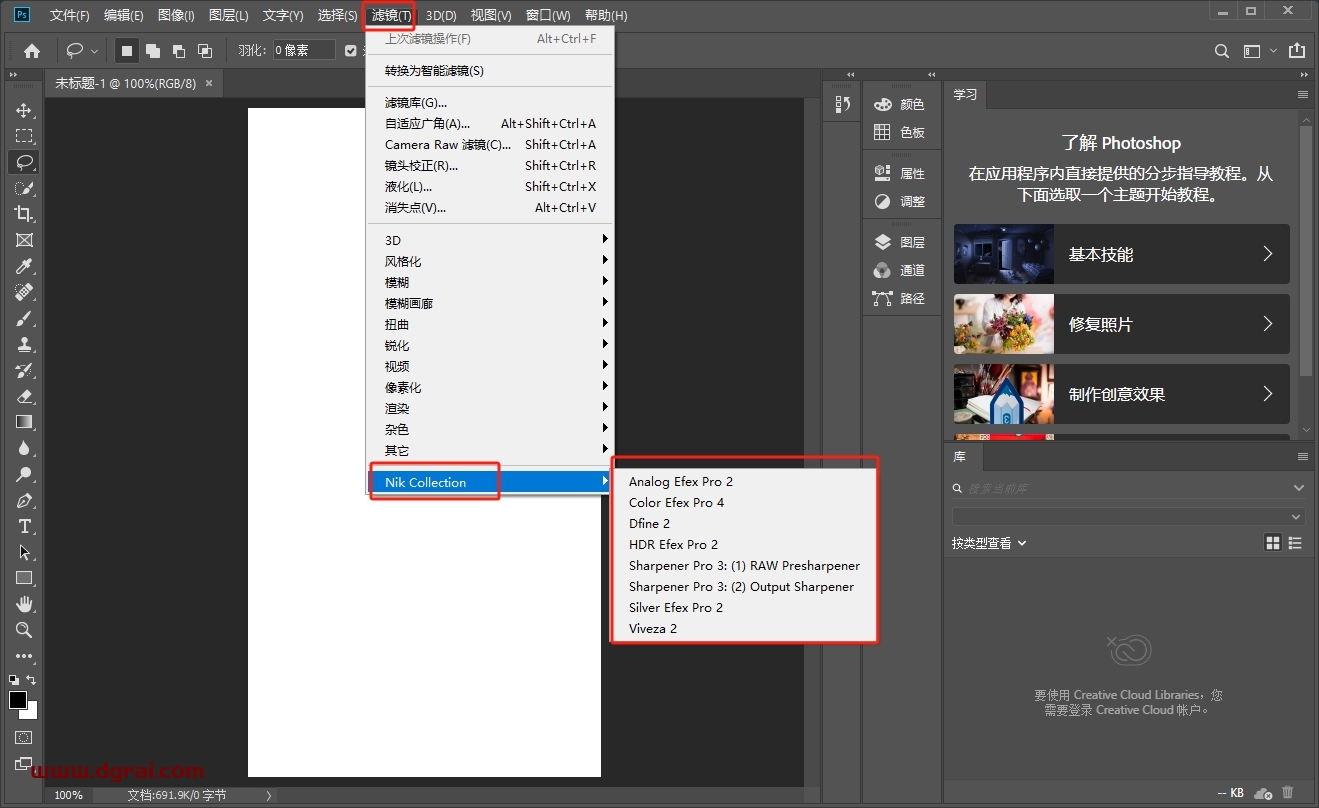
Task: Open 通道 panel button
Action: point(899,270)
